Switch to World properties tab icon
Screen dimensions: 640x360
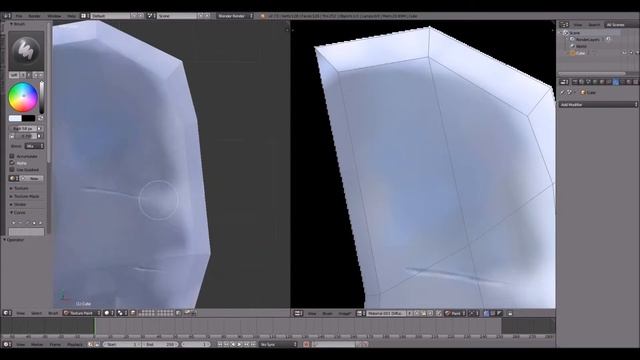595,82
